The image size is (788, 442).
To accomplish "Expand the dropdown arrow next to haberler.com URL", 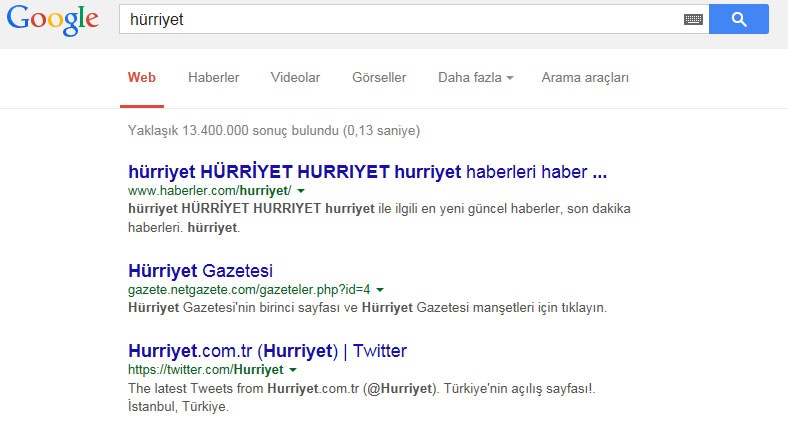I will pyautogui.click(x=301, y=191).
